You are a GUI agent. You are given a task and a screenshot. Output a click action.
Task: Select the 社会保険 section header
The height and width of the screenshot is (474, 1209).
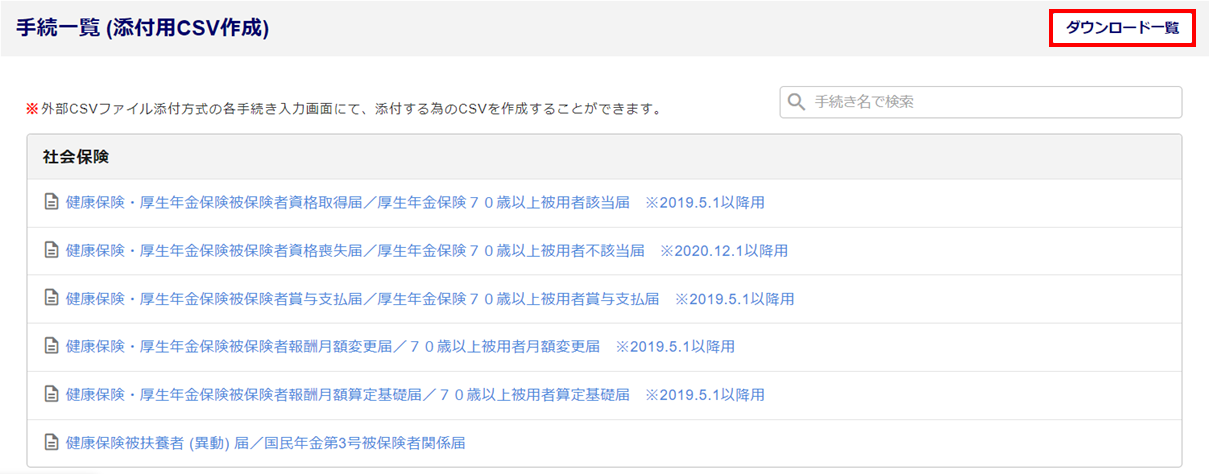(x=604, y=157)
